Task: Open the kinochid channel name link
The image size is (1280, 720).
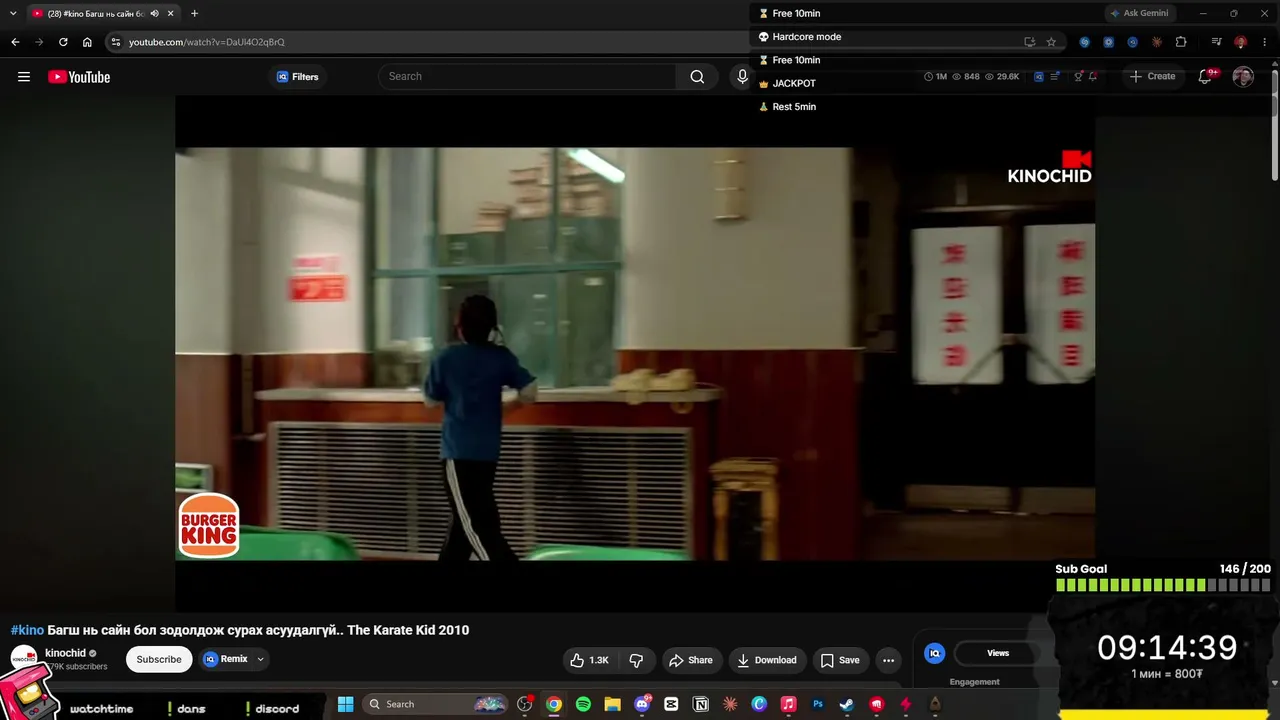Action: click(66, 653)
